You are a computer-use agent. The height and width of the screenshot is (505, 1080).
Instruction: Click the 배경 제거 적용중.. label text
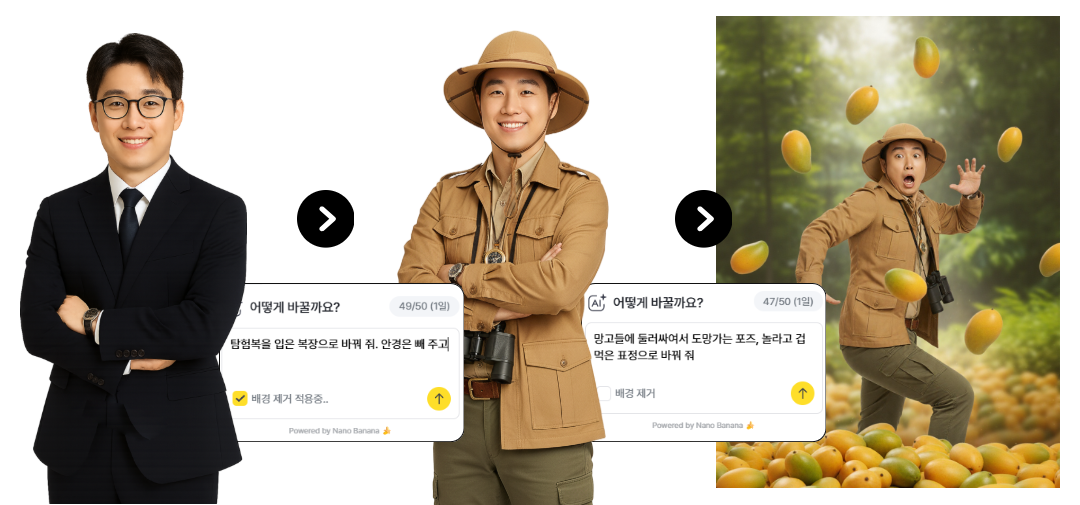click(x=290, y=398)
